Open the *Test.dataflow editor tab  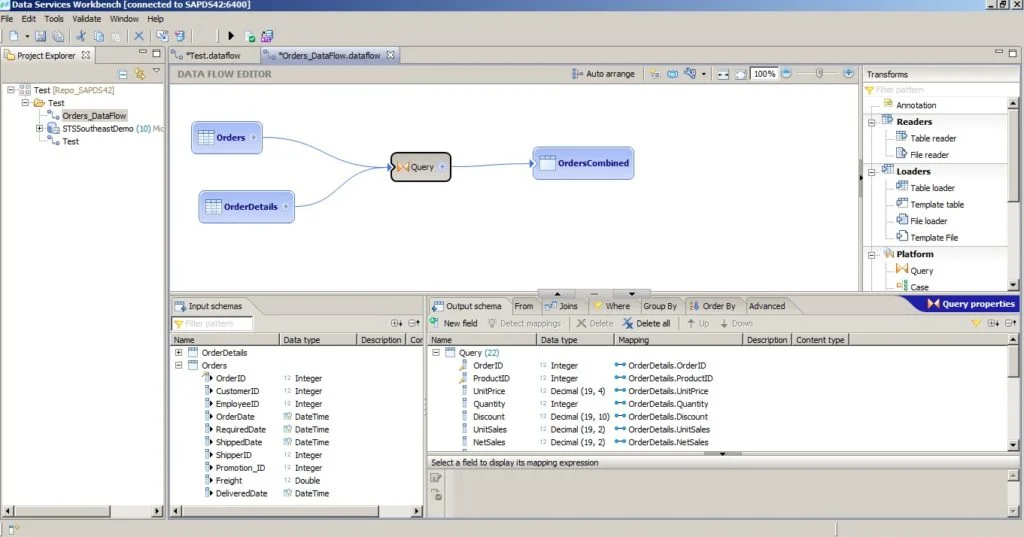211,55
